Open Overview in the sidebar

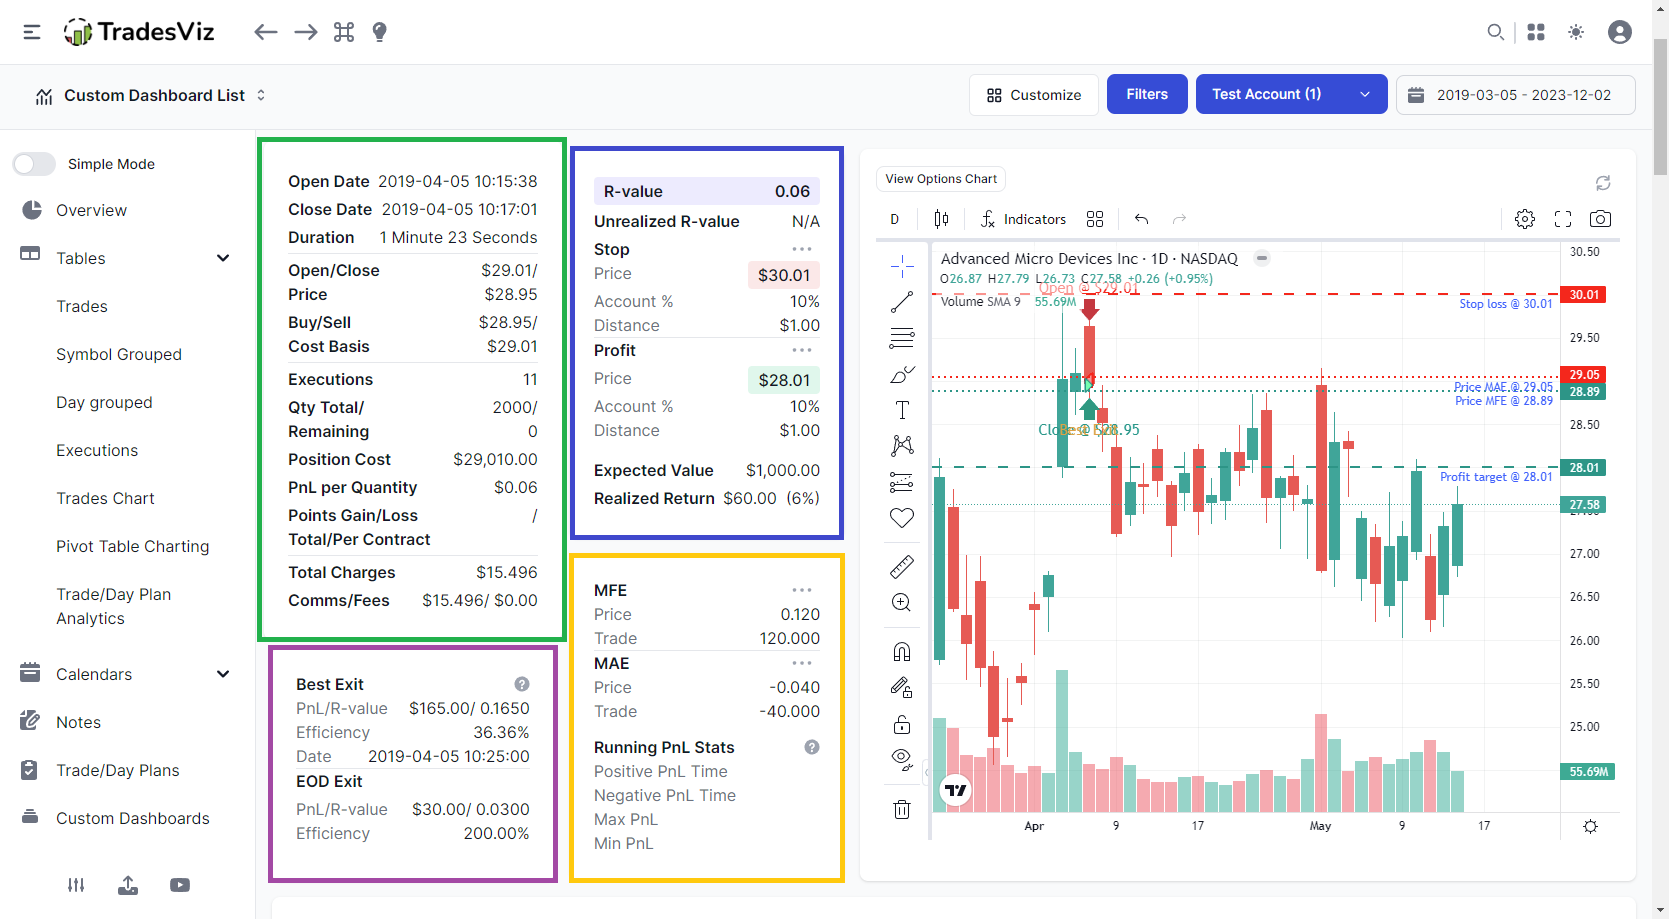point(91,210)
